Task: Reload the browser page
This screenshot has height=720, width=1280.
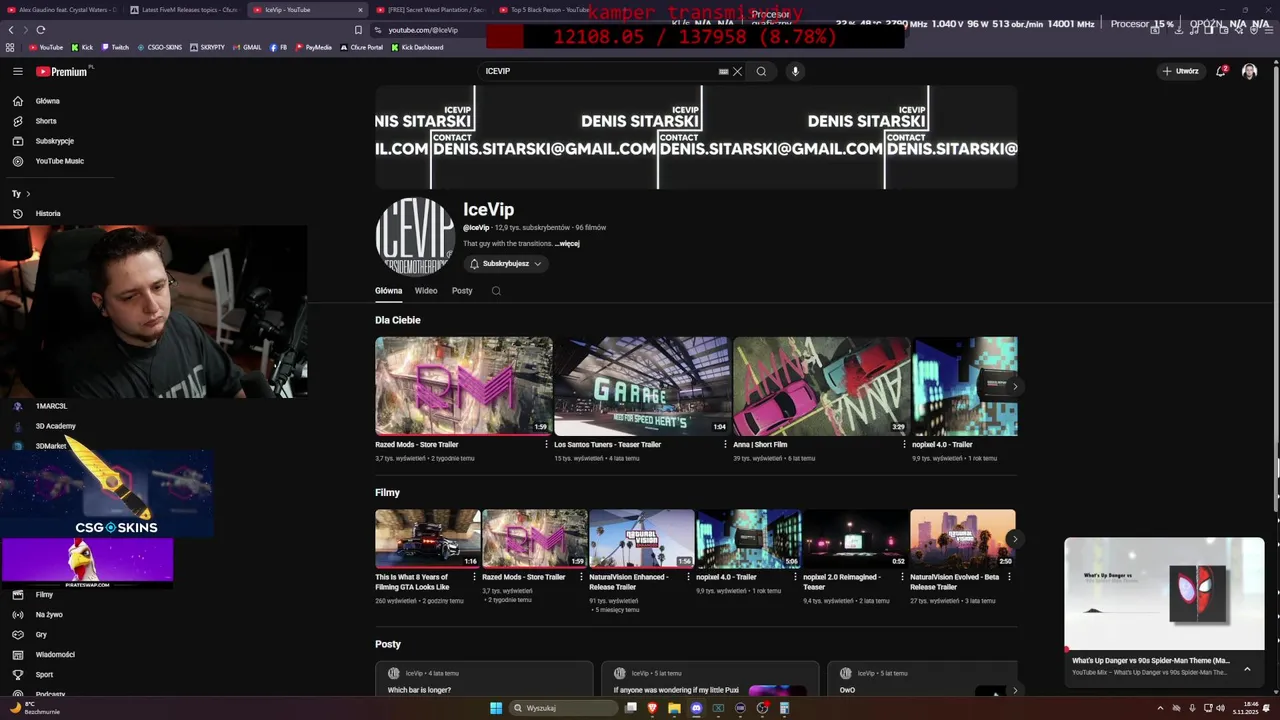Action: 41,30
